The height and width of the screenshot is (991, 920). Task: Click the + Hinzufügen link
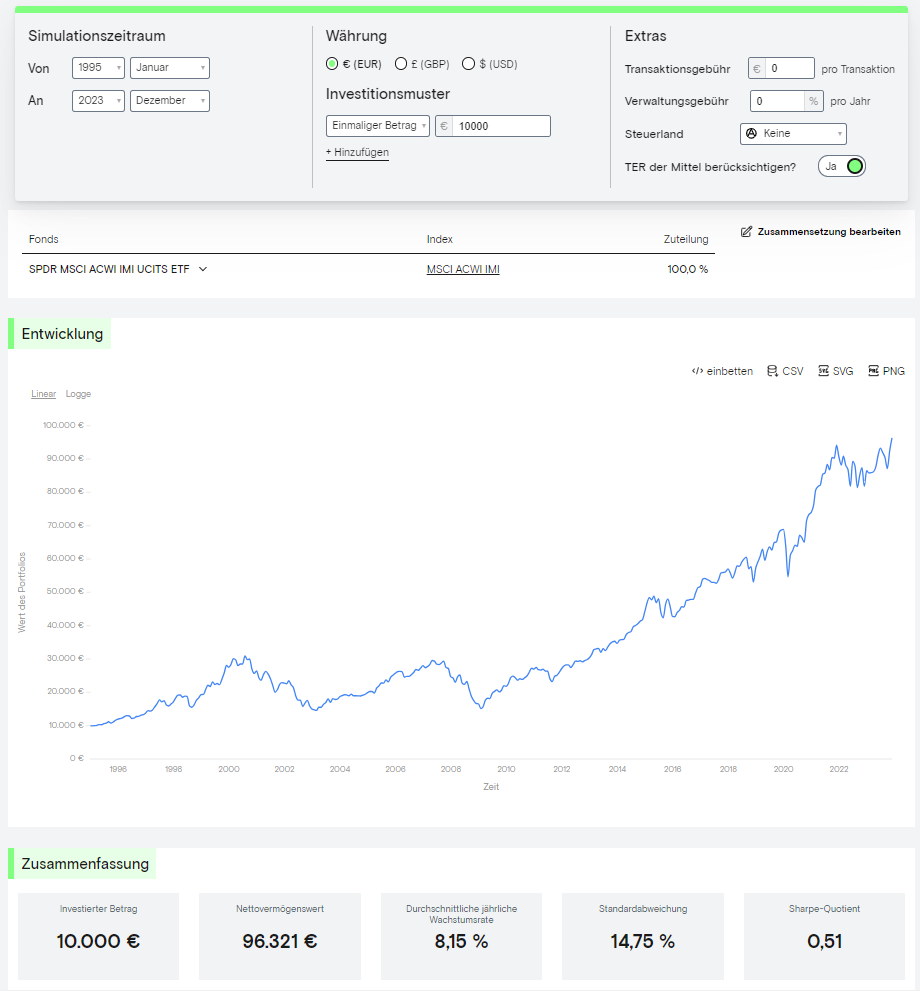coord(357,153)
